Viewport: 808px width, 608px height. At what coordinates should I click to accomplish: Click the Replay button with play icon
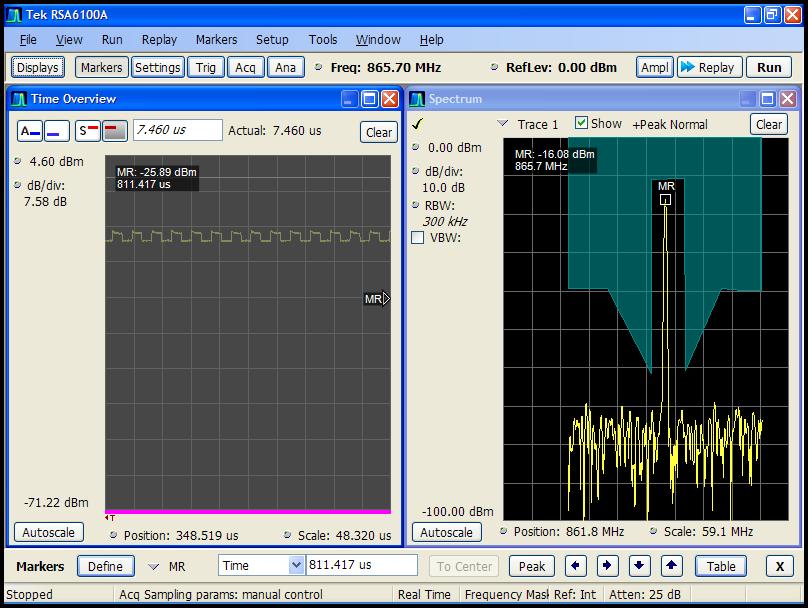click(707, 67)
